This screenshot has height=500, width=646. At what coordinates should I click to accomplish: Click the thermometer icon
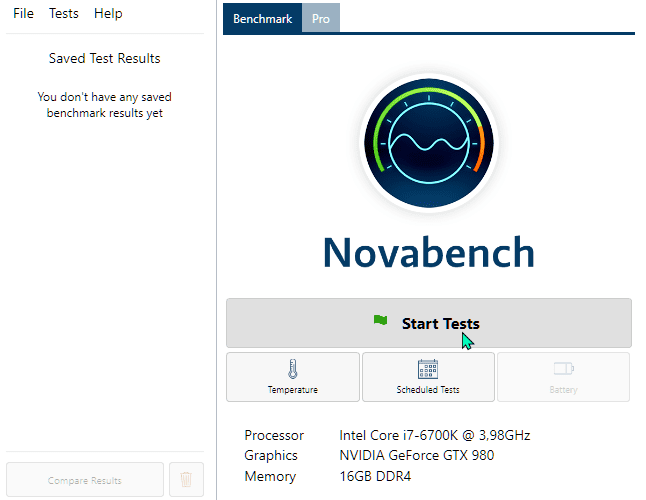click(293, 369)
